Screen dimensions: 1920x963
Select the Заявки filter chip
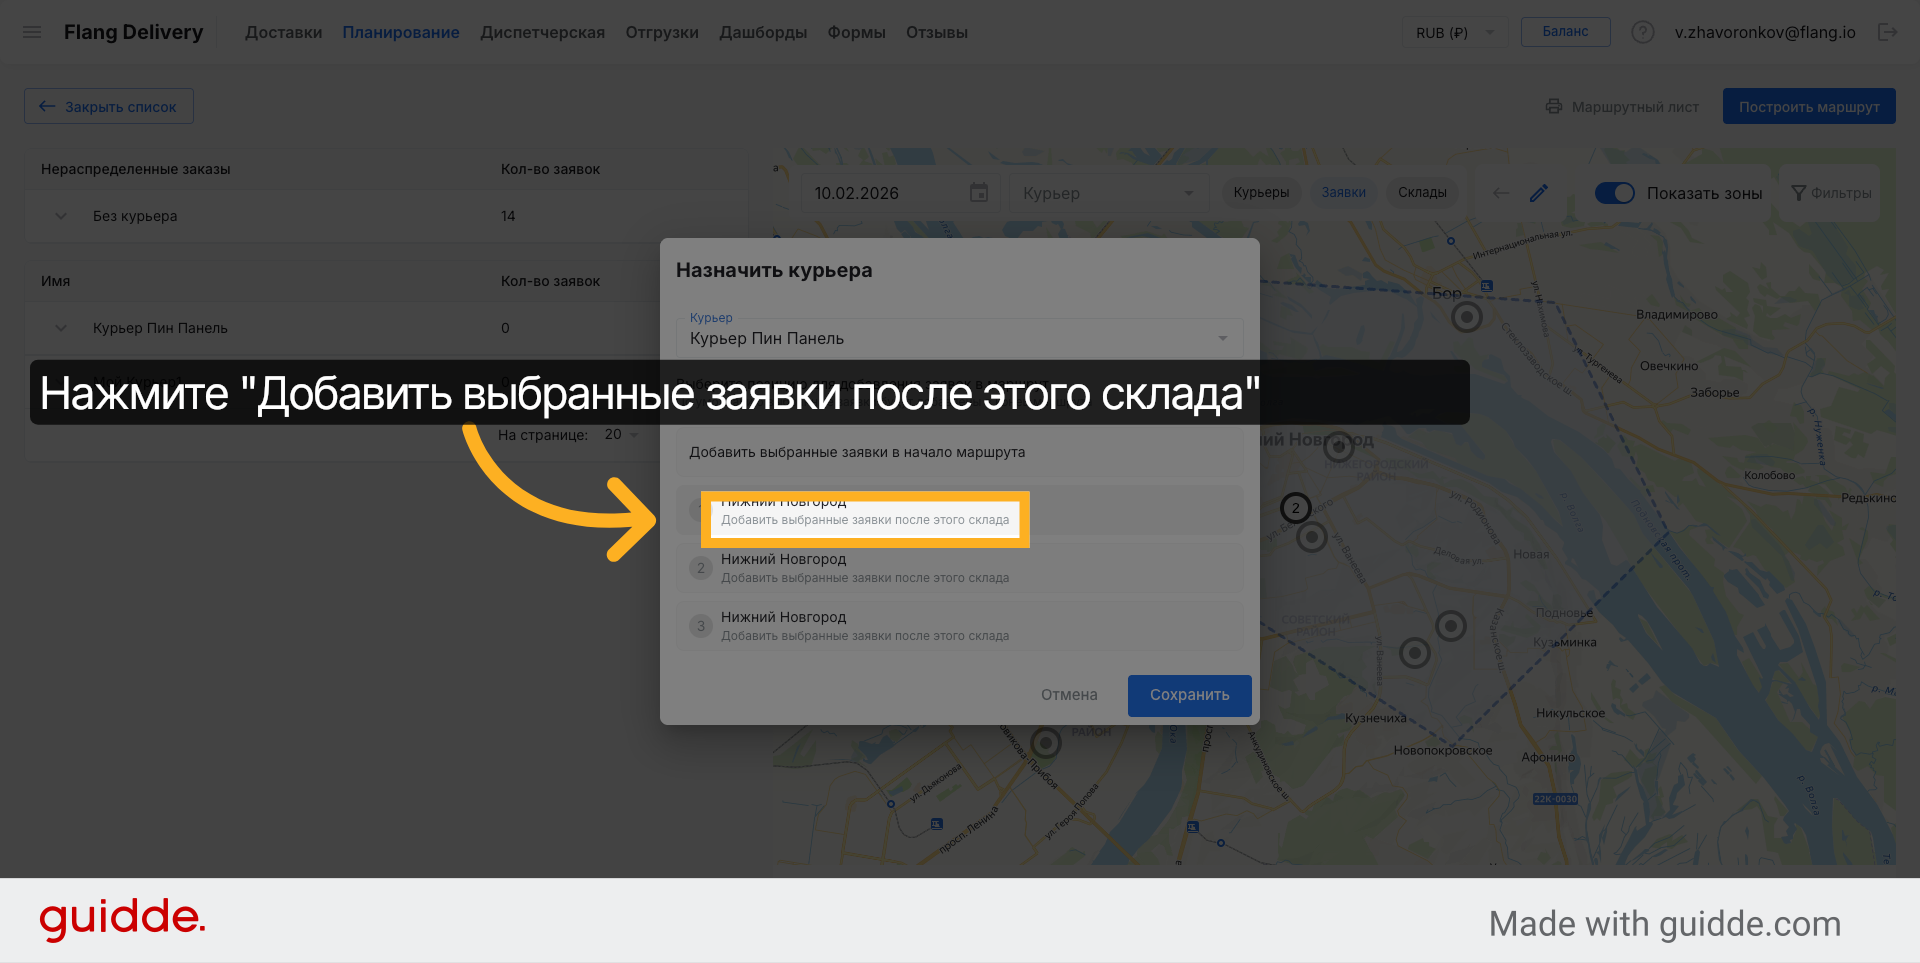pyautogui.click(x=1343, y=192)
